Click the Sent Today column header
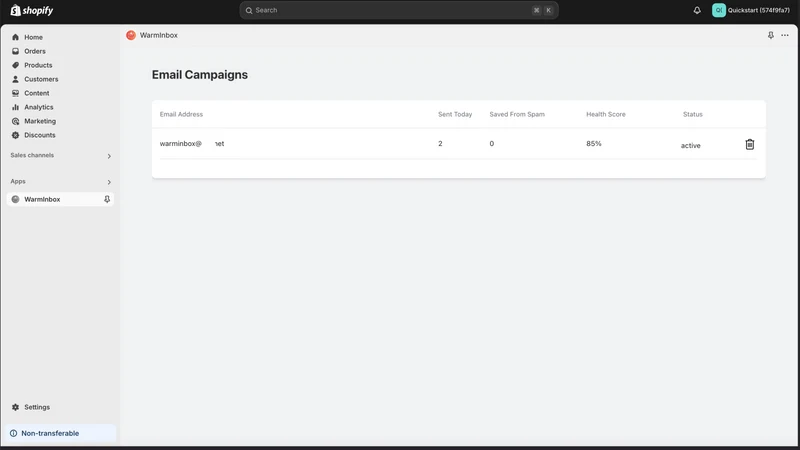 pyautogui.click(x=455, y=114)
